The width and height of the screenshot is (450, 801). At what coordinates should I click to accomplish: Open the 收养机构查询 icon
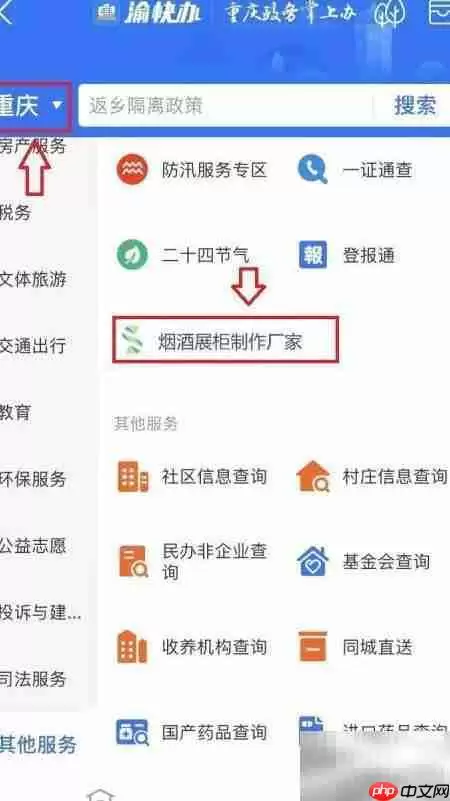coord(132,647)
